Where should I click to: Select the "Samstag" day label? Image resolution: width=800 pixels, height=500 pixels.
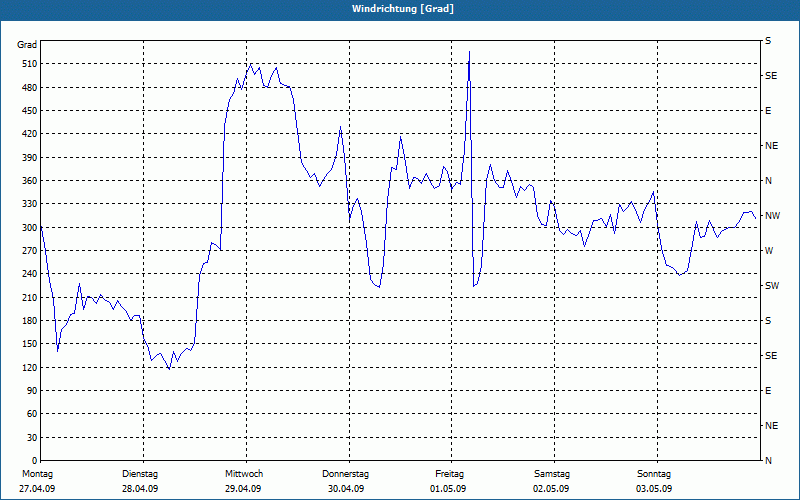(552, 474)
